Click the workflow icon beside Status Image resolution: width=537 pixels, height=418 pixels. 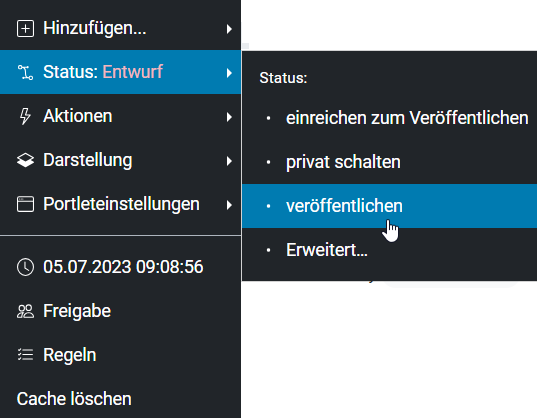[25, 72]
